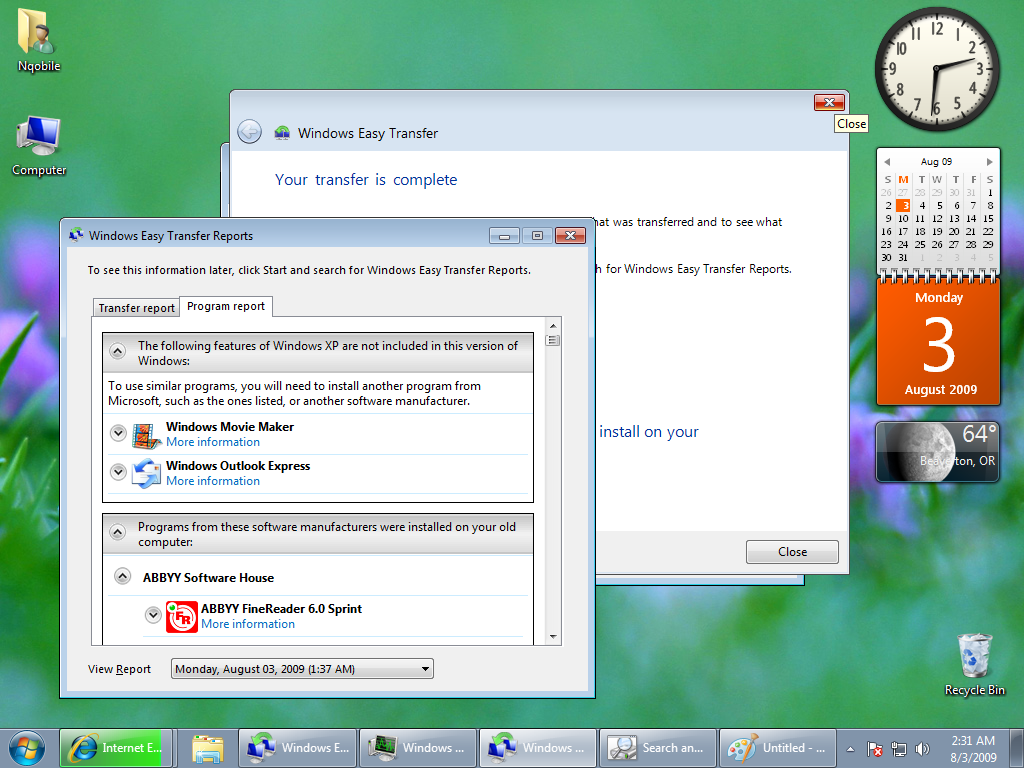
Task: Click the Windows Movie Maker program icon
Action: click(146, 435)
